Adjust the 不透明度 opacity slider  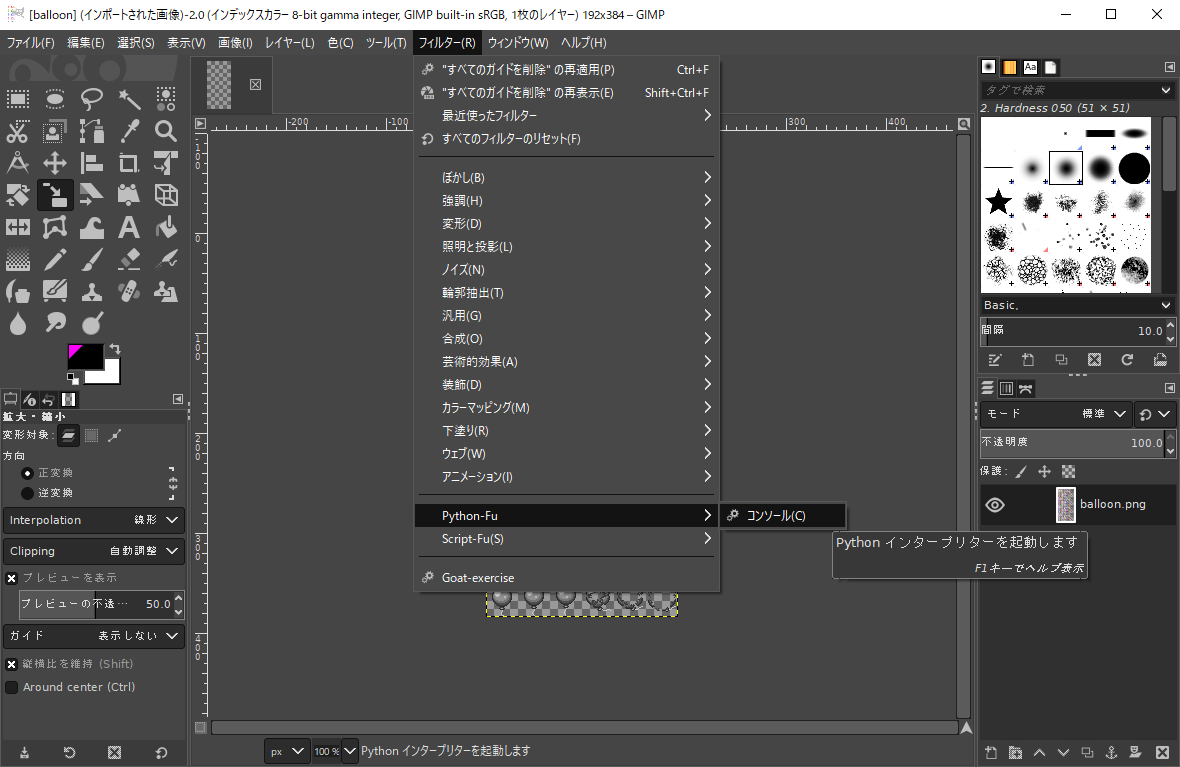click(x=1060, y=443)
